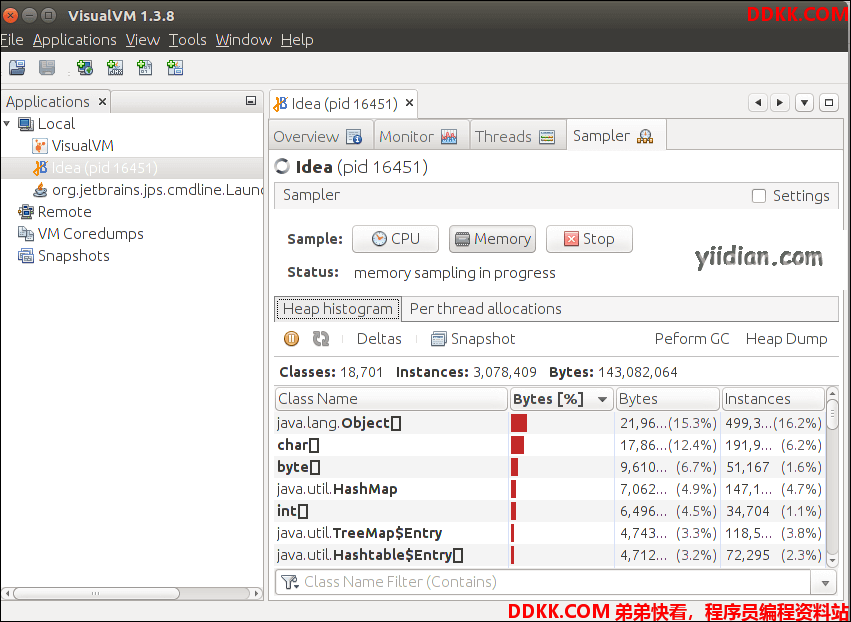
Task: Open the Help menu
Action: 297,40
